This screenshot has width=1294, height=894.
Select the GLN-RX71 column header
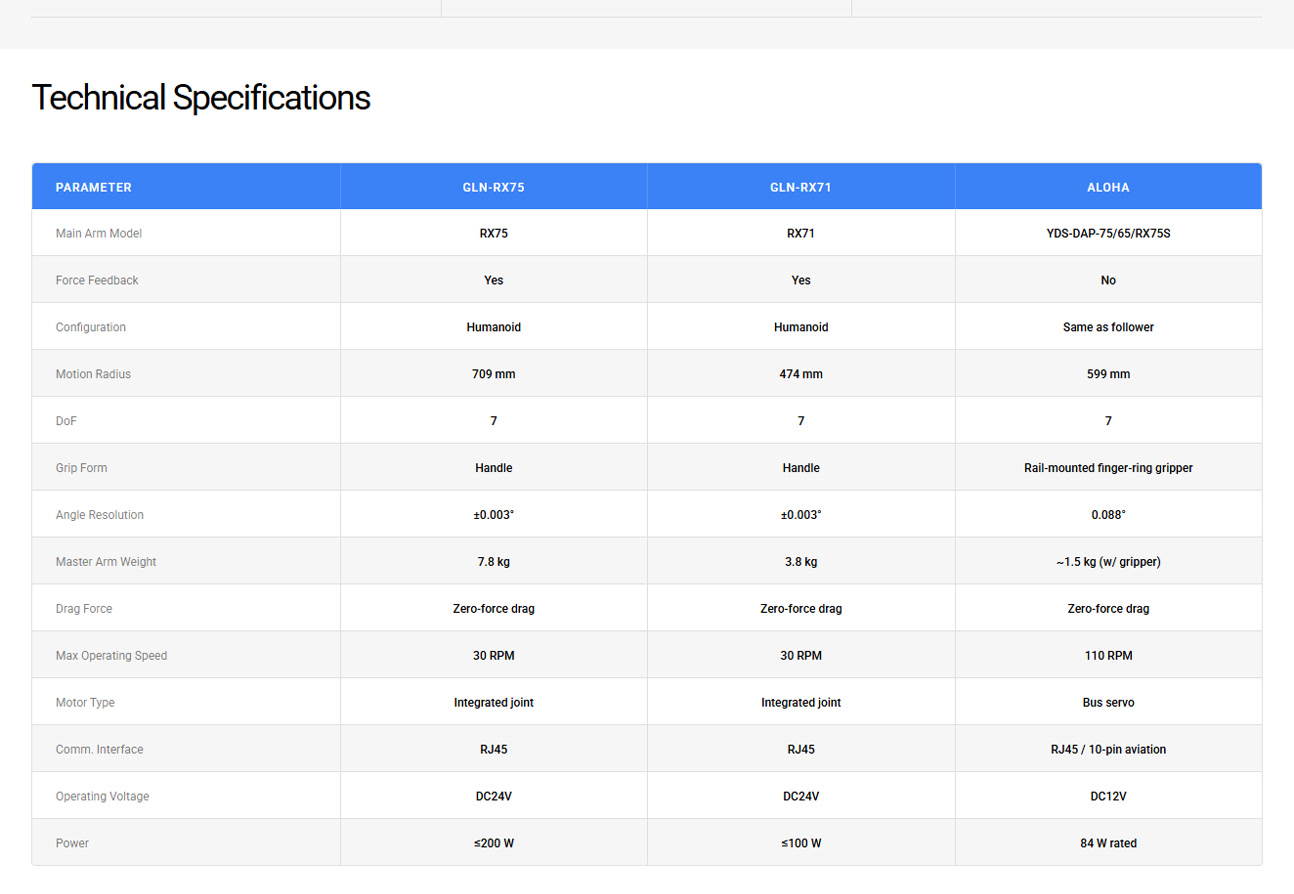[801, 187]
